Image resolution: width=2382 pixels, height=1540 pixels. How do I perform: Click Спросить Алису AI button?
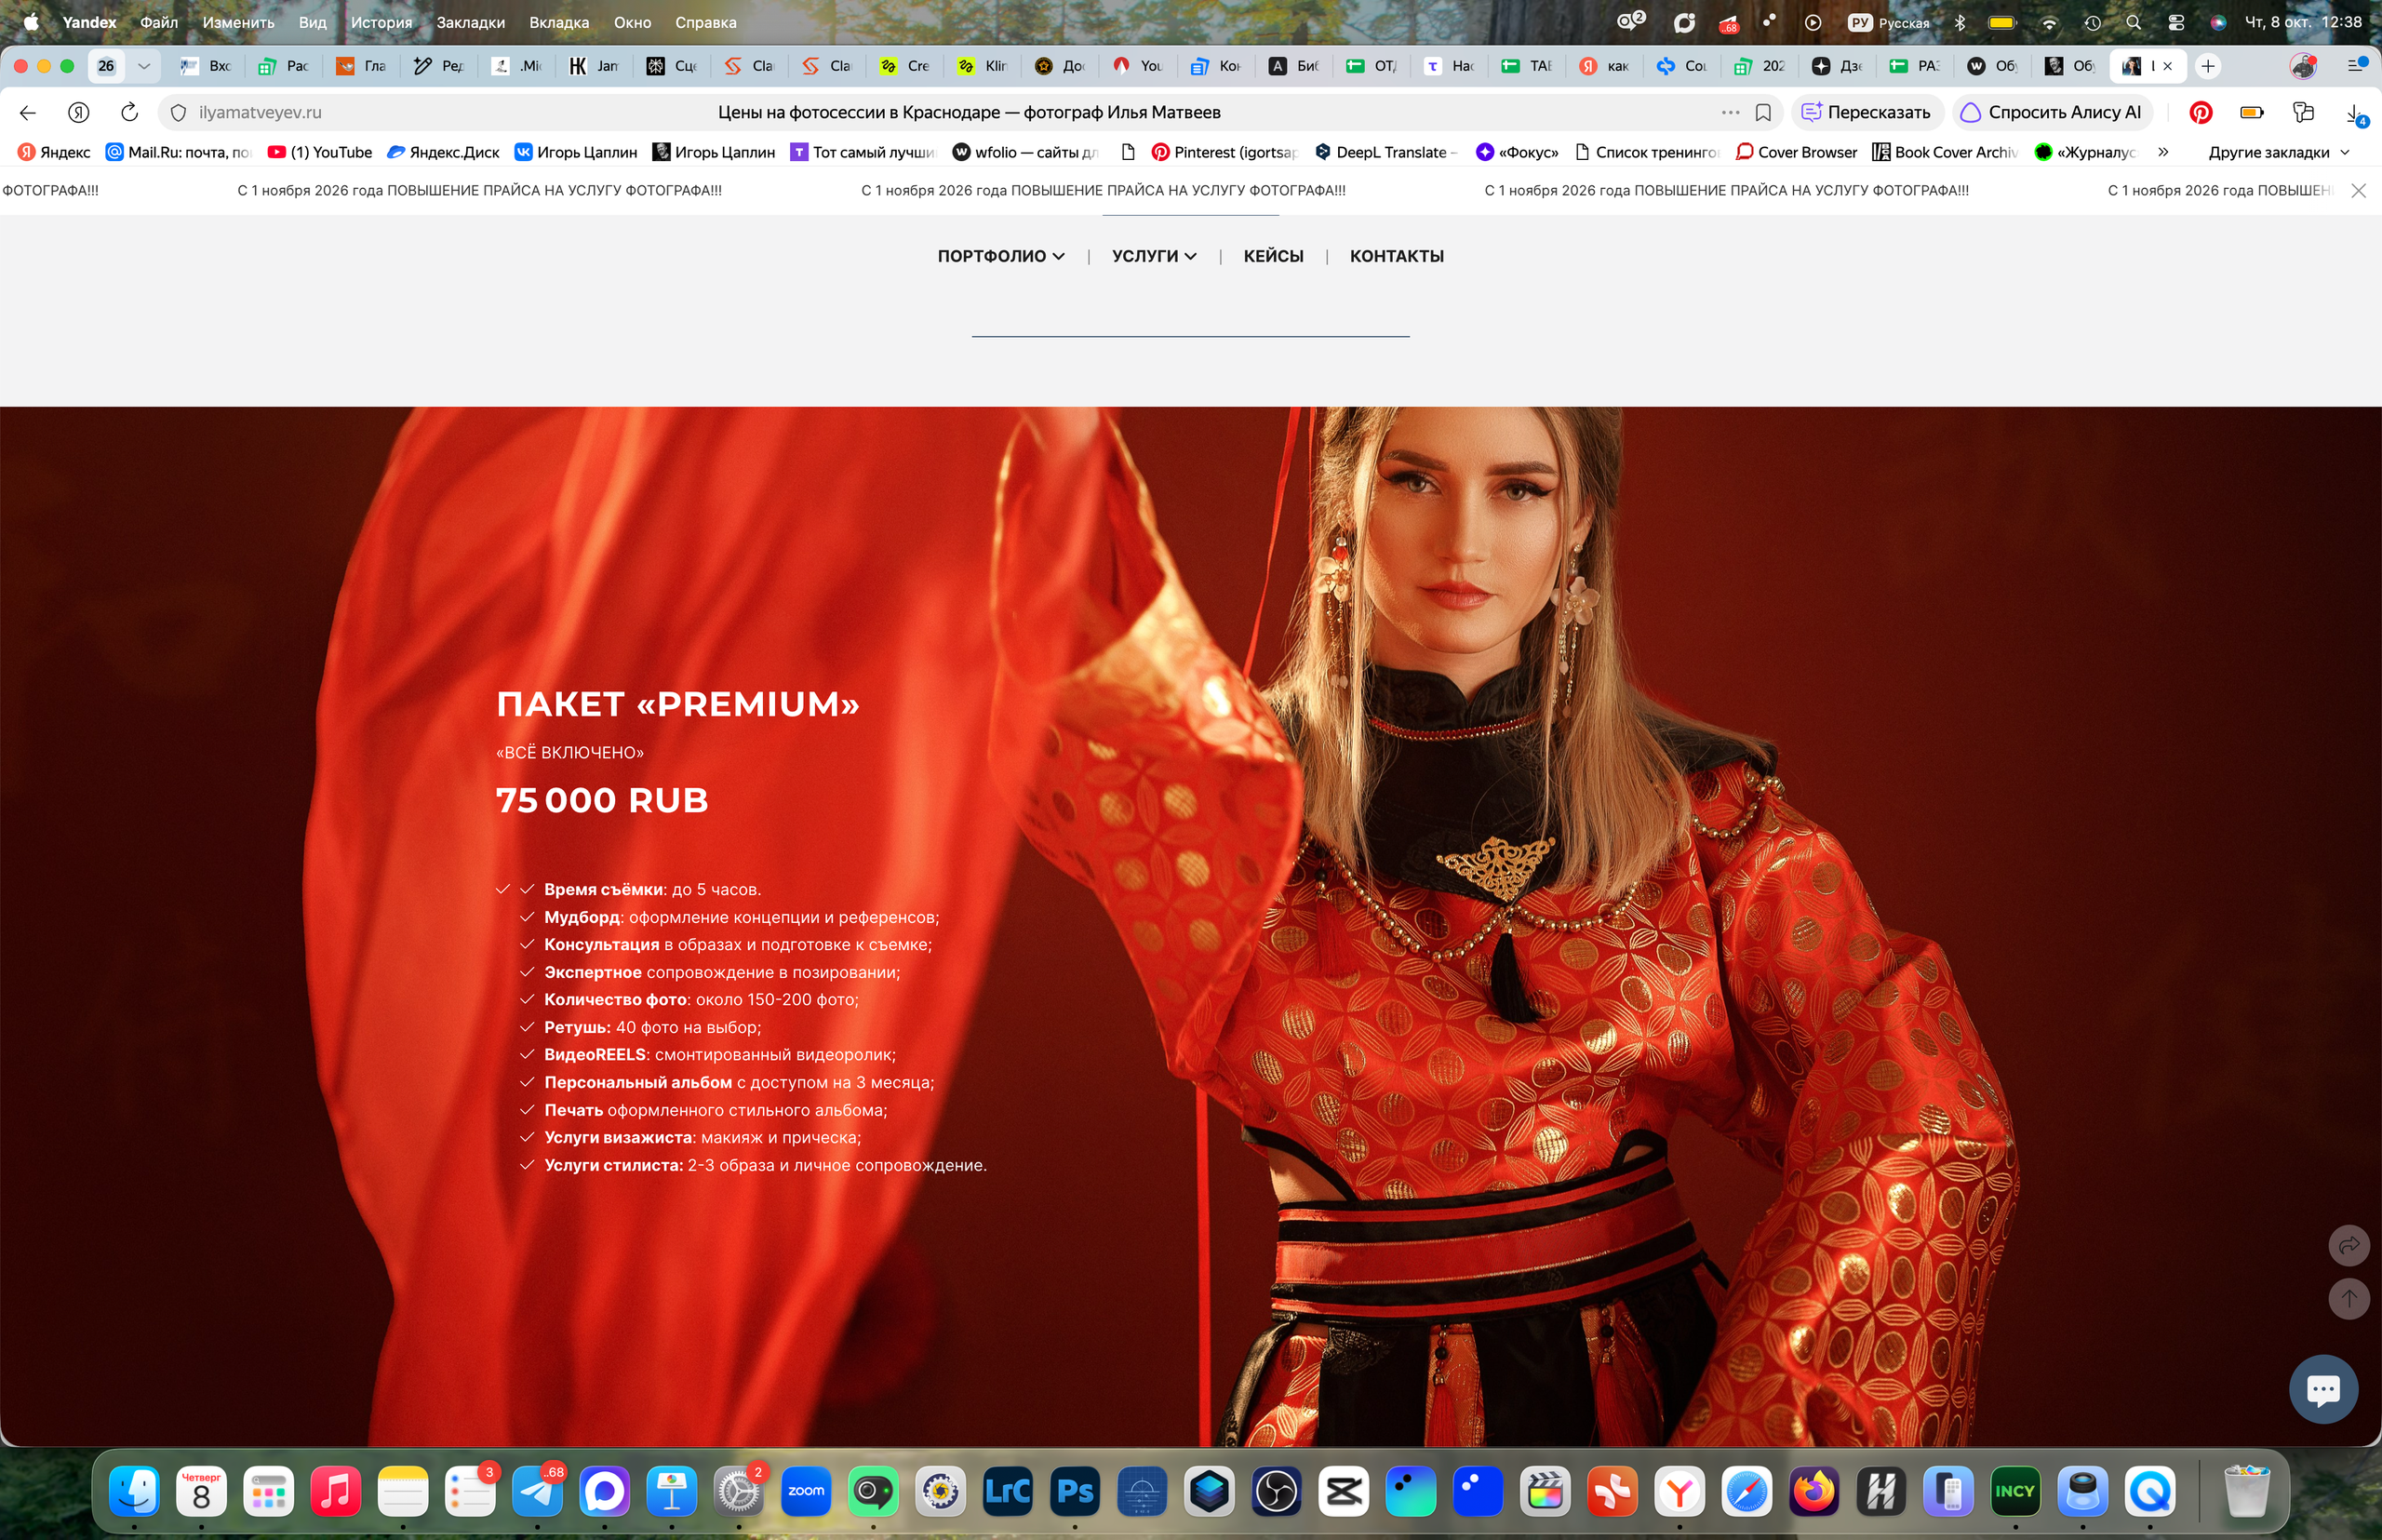[2051, 112]
